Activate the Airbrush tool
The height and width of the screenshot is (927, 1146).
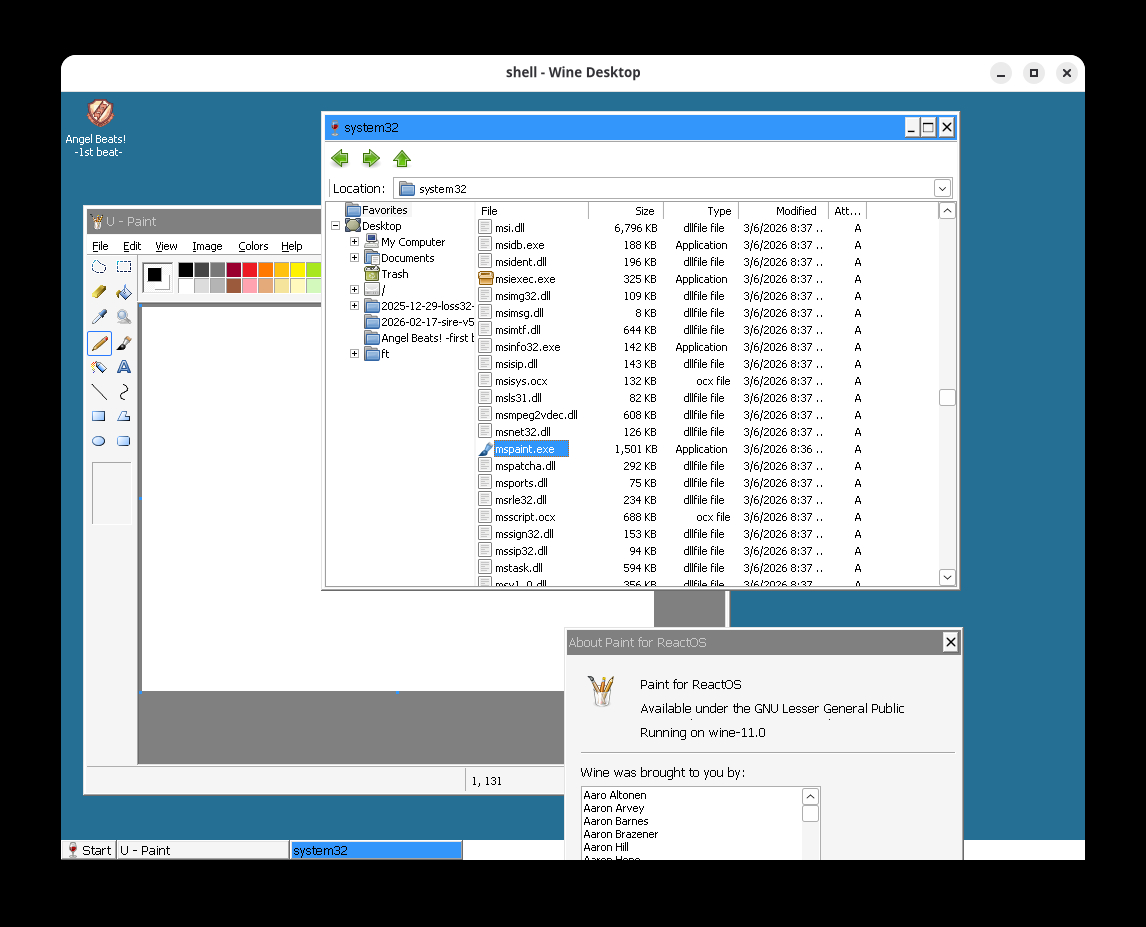99,367
